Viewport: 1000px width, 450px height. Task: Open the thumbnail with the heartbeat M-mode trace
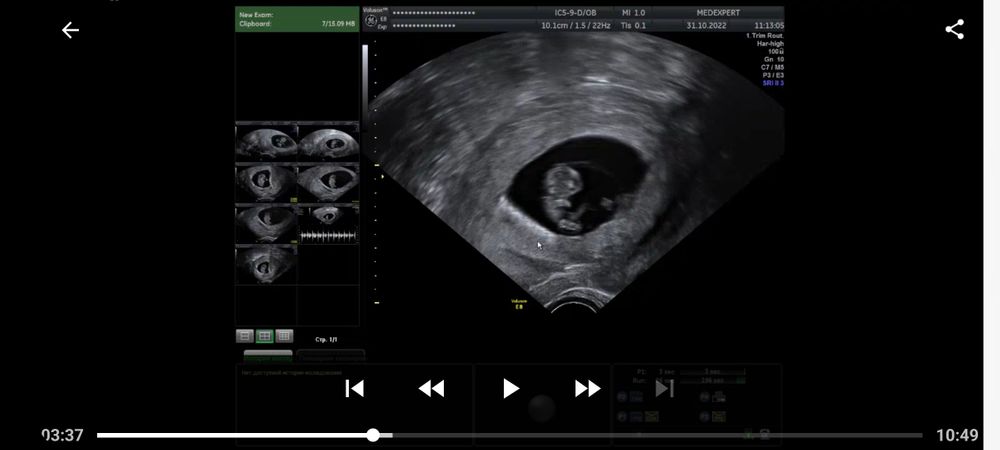coord(328,224)
